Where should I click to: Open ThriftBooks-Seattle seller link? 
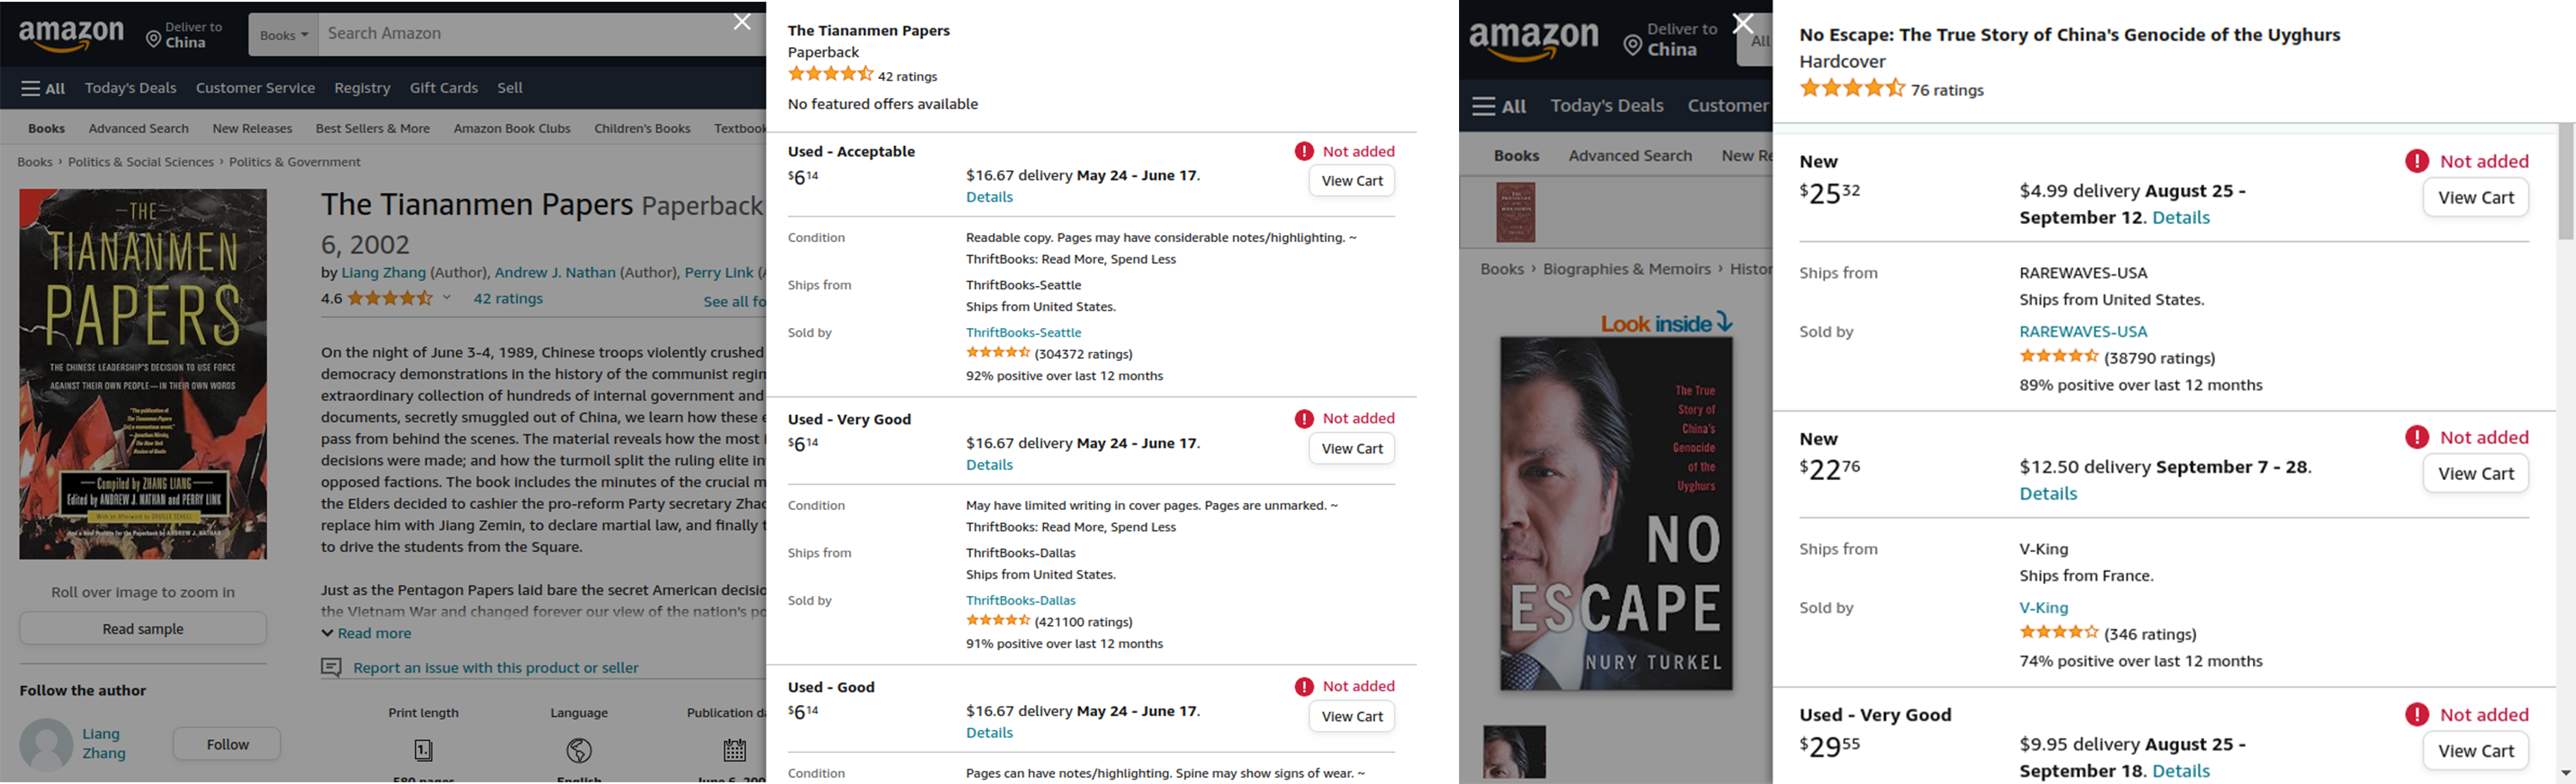[x=1023, y=332]
